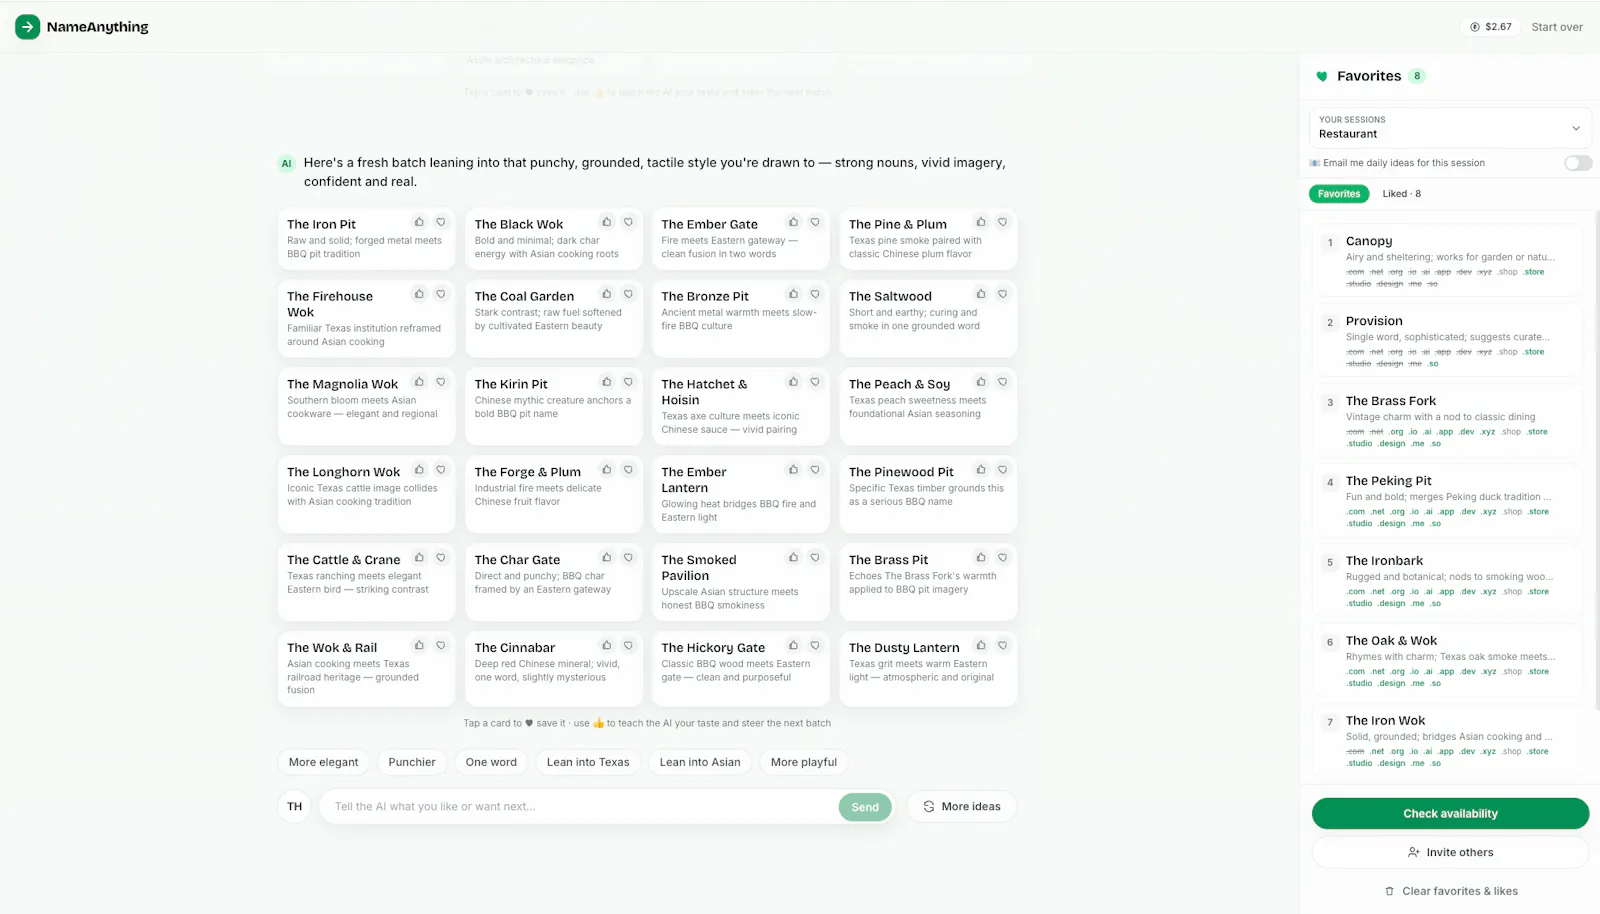Like The Ember Lantern with thumbs-up
Viewport: 1600px width, 914px height.
coord(793,470)
